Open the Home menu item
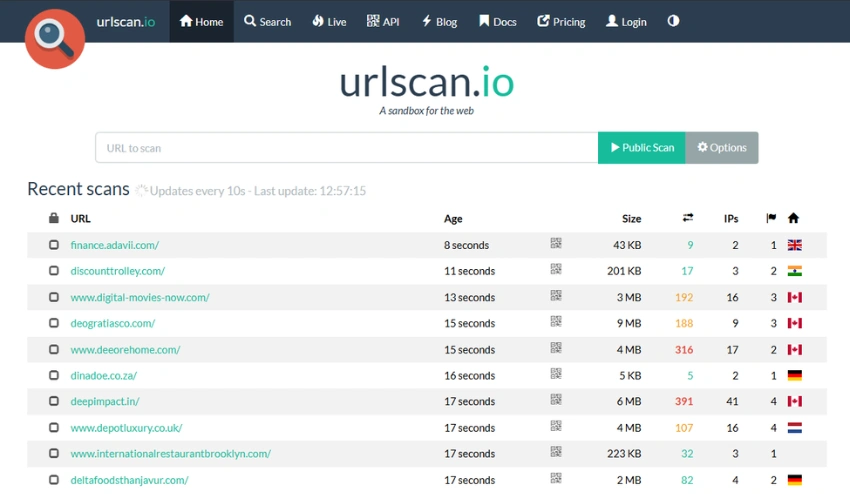Image resolution: width=850 pixels, height=494 pixels. point(201,22)
